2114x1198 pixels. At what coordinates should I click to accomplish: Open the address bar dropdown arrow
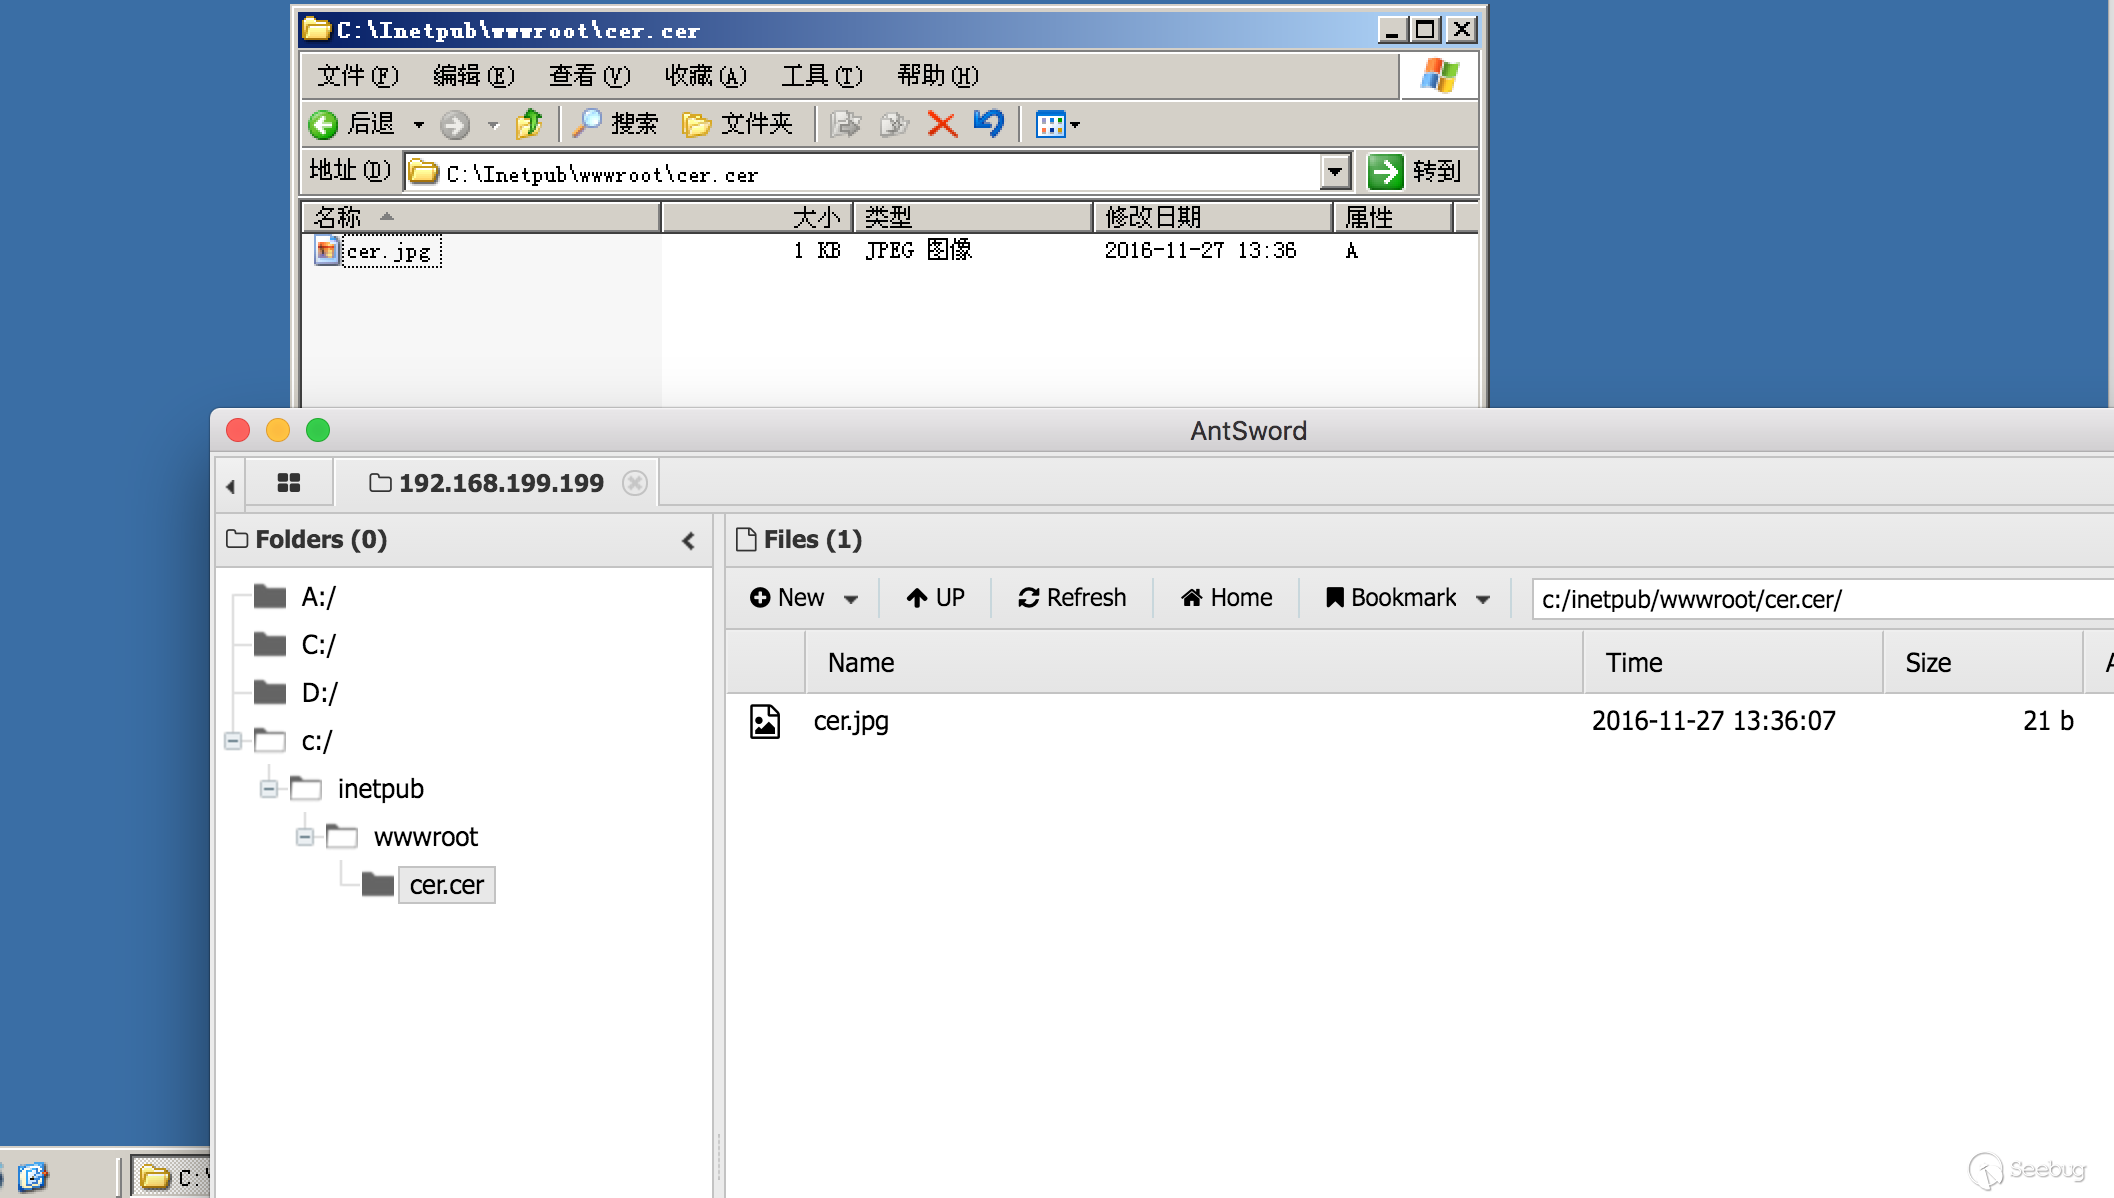[x=1335, y=172]
